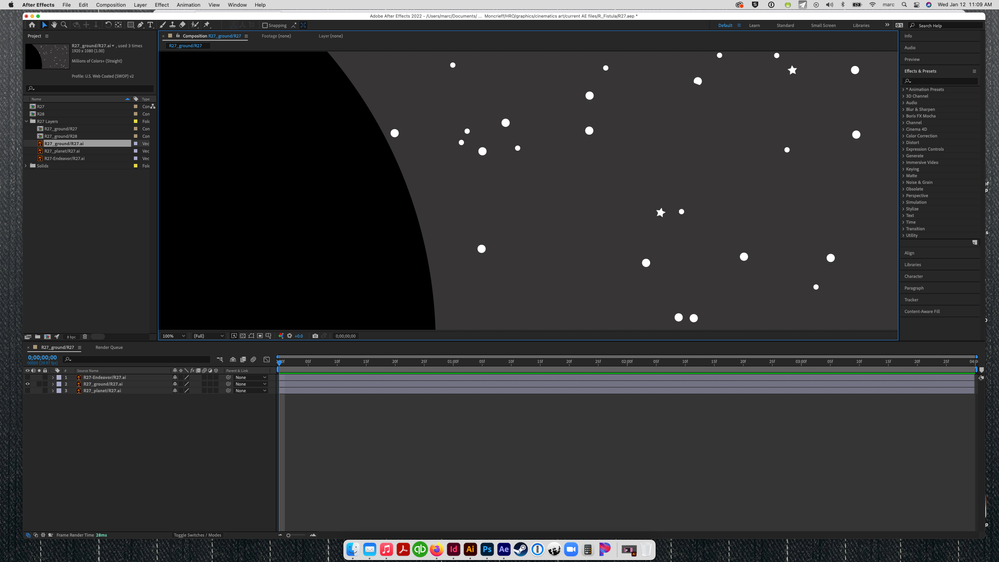Select the Hand tool

point(54,25)
